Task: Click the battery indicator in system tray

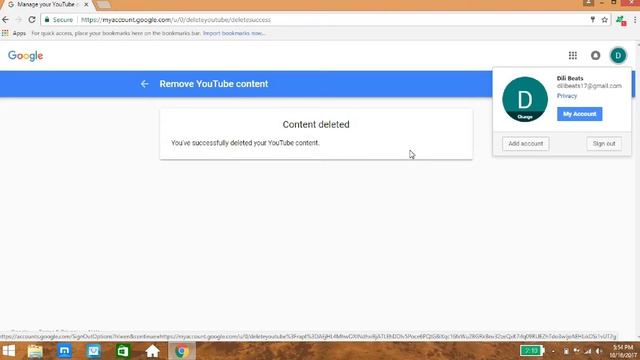Action: 532,351
